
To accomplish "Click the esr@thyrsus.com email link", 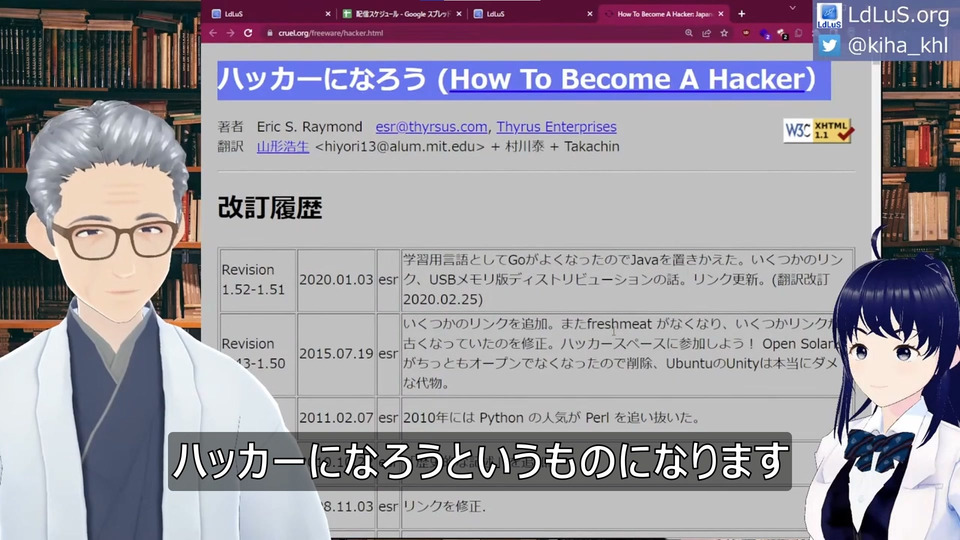I will tap(431, 127).
